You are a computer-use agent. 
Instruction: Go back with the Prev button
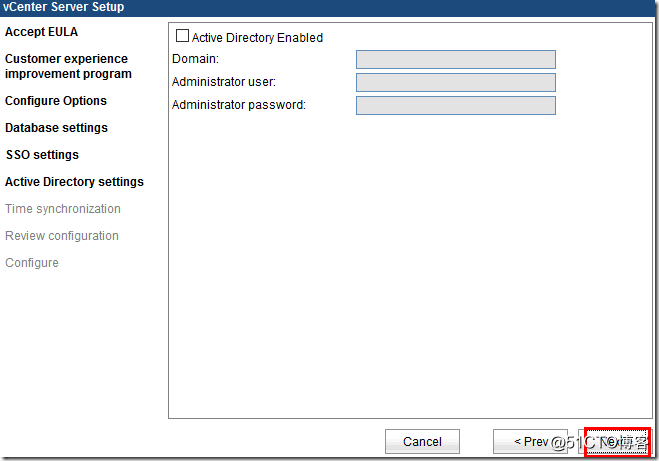[x=530, y=441]
